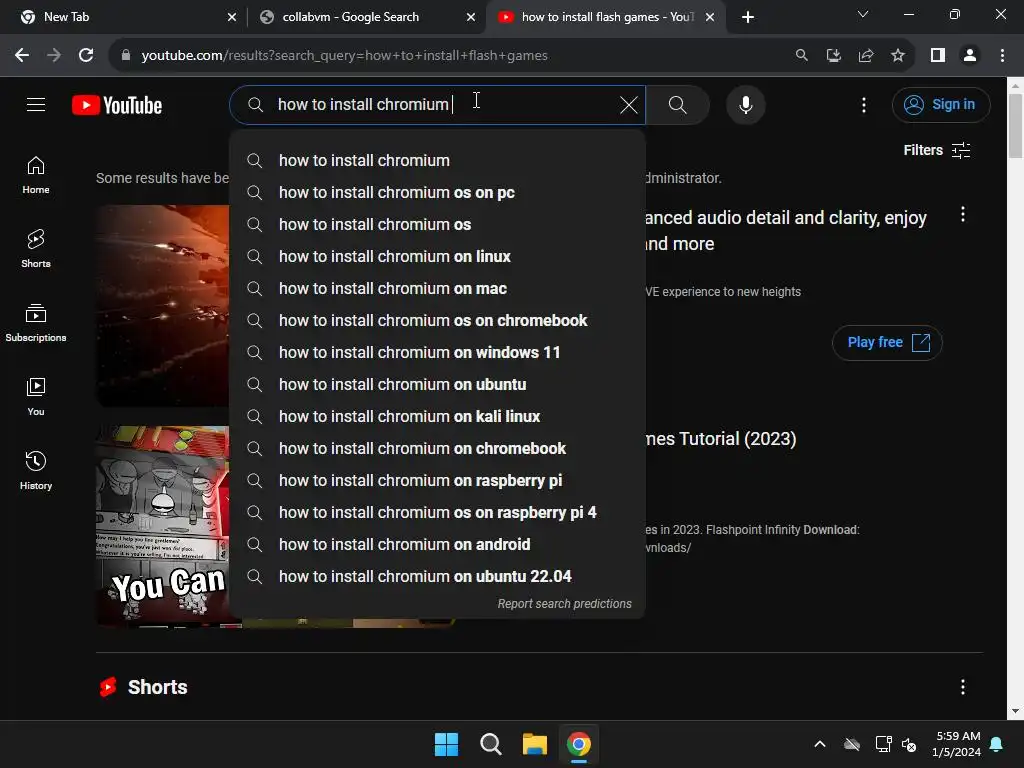The height and width of the screenshot is (768, 1024).
Task: Select suggestion 'how to install chromium on kali linux'
Action: (438, 416)
